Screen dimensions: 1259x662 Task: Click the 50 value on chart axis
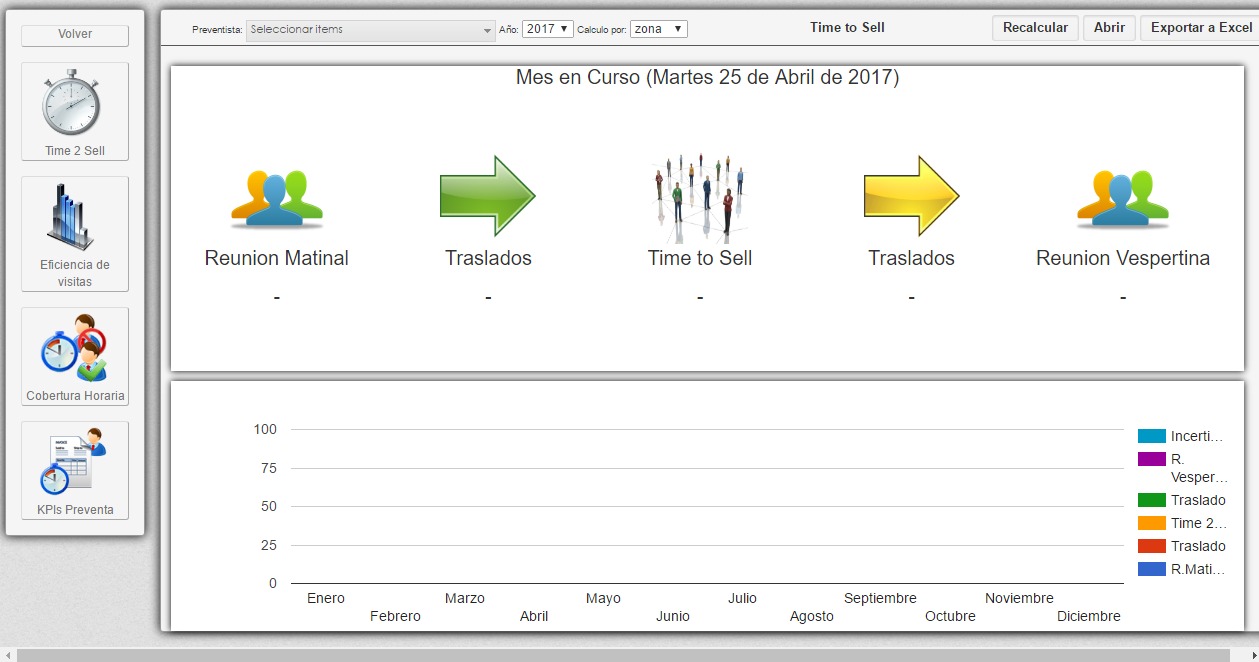click(x=269, y=506)
